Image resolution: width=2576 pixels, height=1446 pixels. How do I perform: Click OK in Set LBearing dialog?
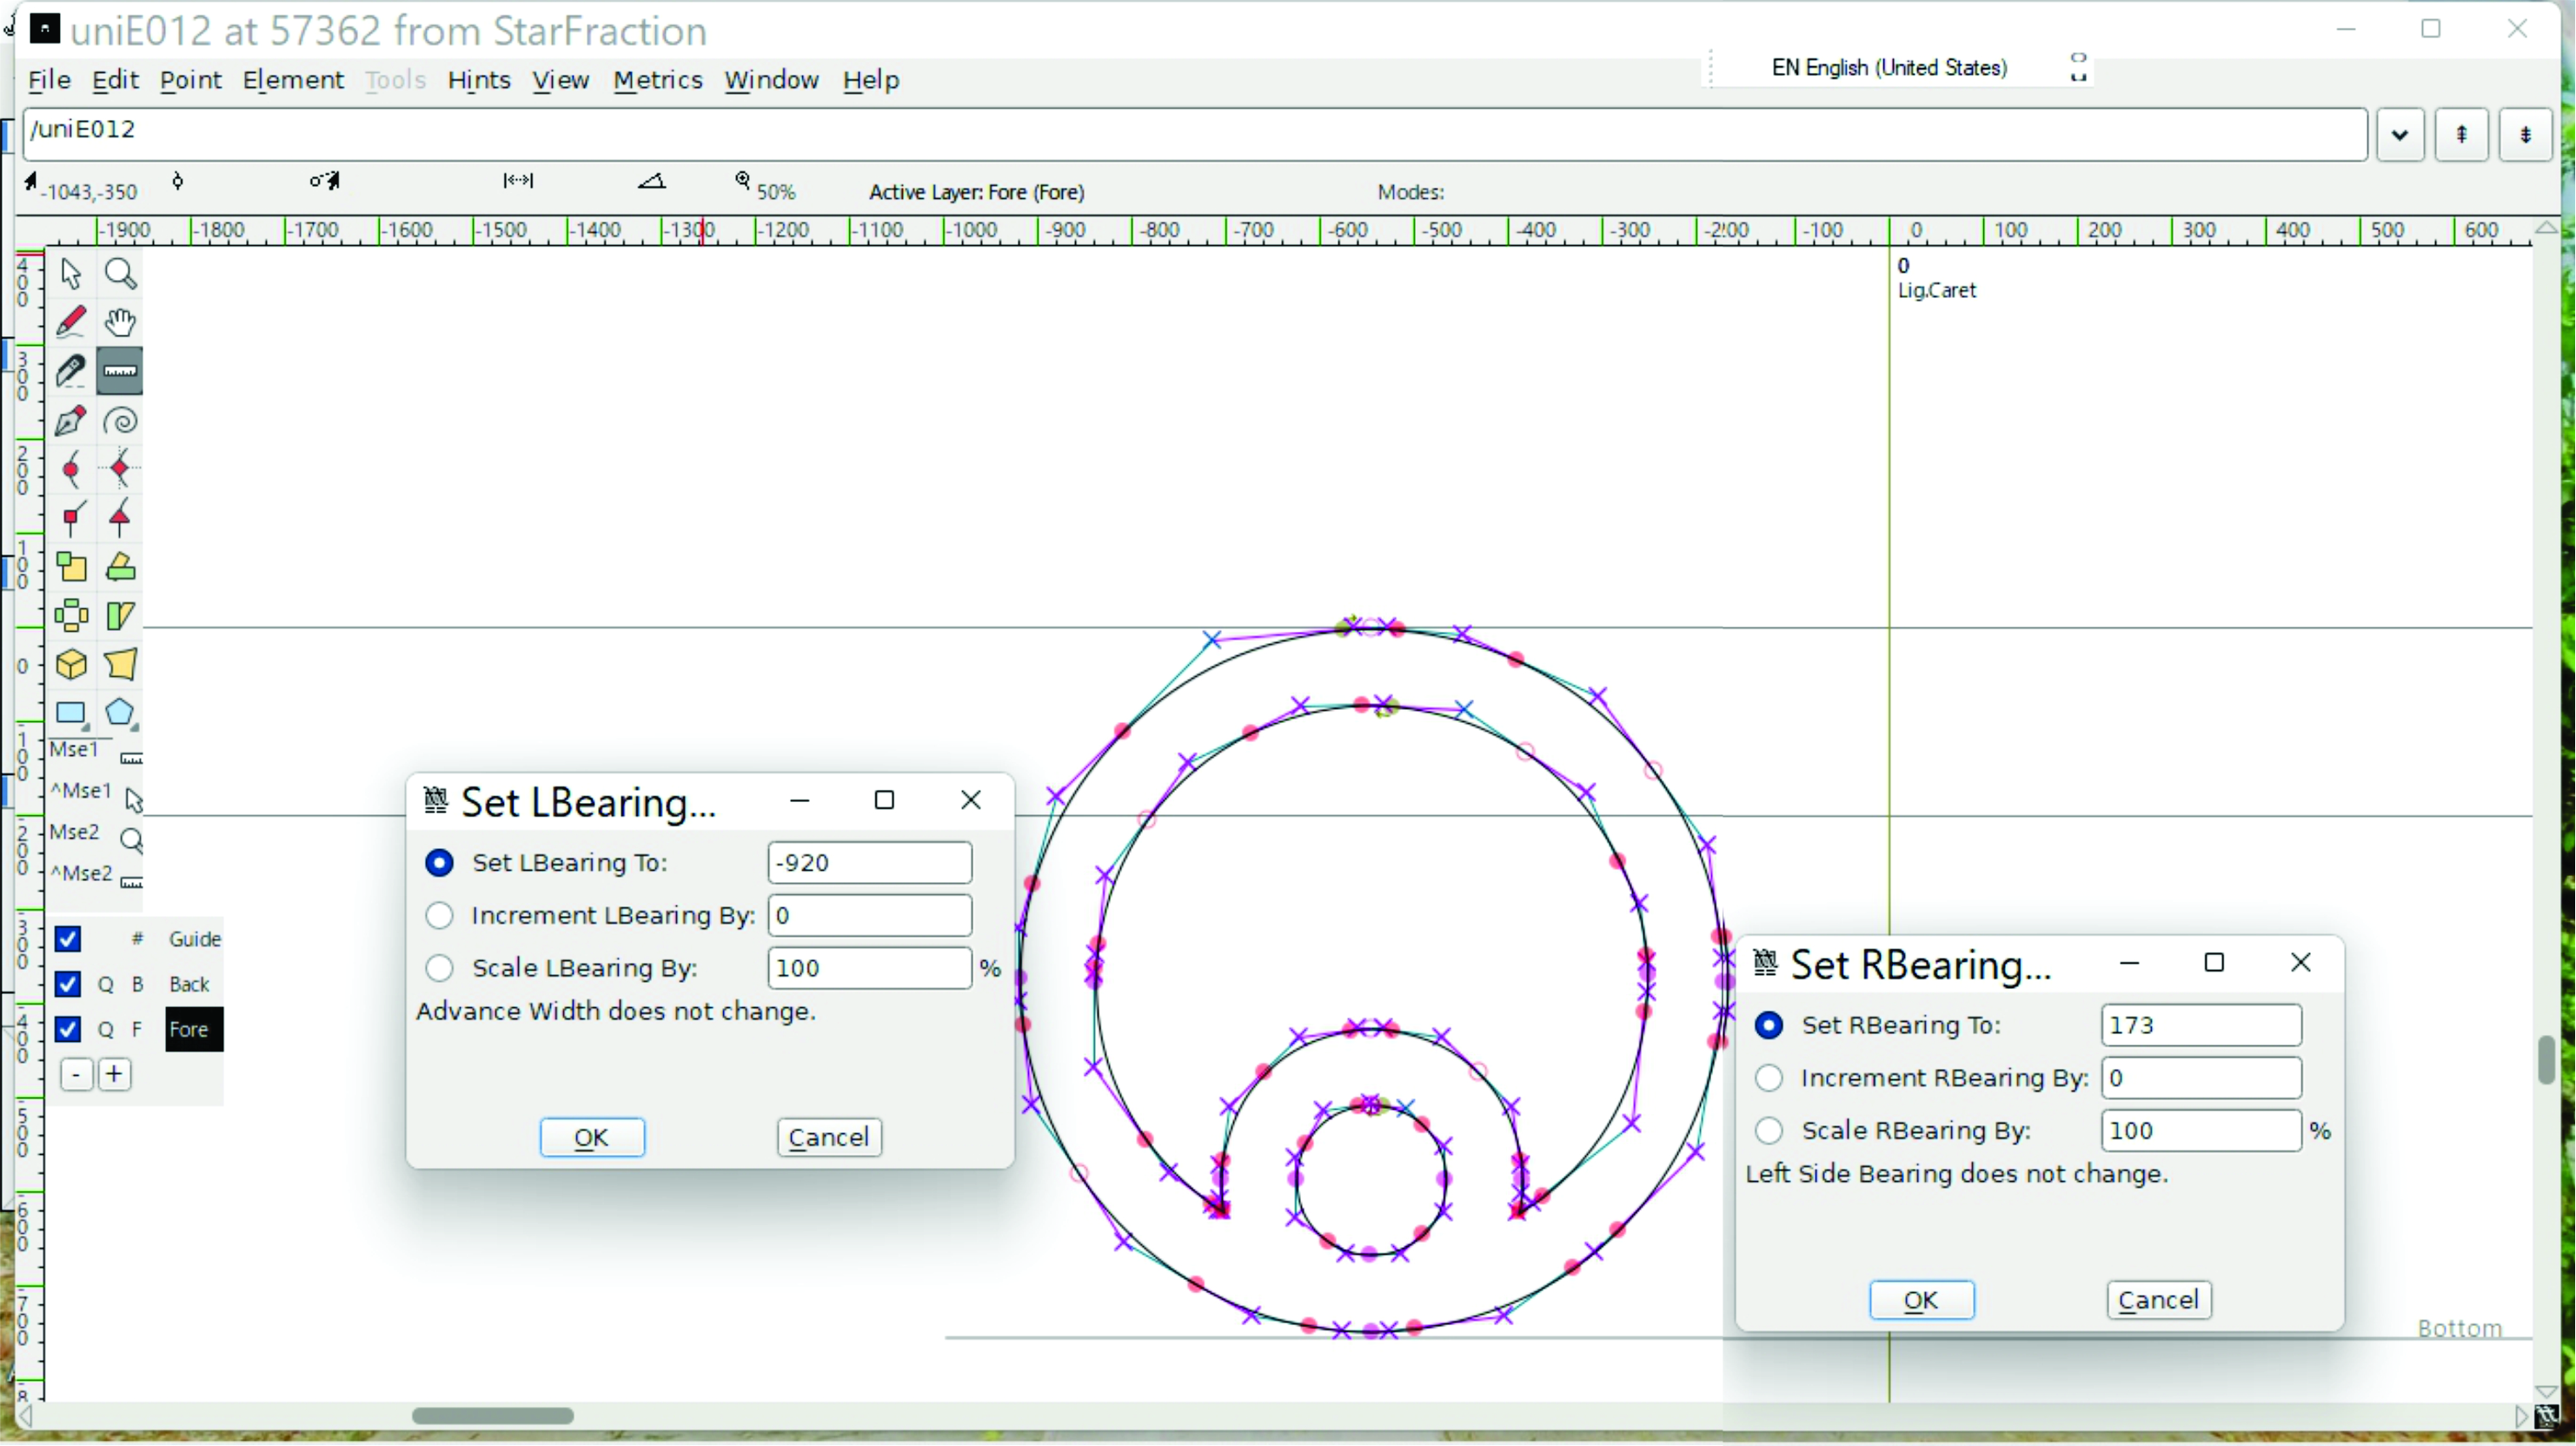tap(592, 1138)
